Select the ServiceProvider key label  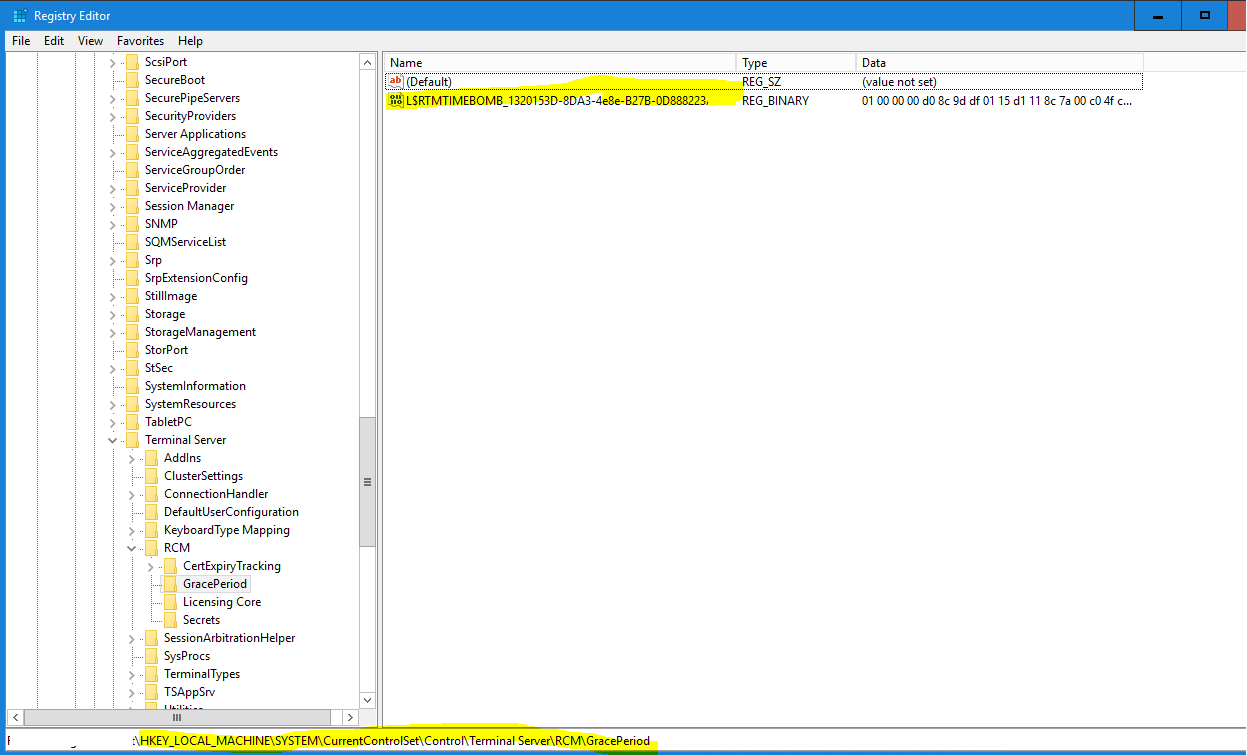pos(185,188)
